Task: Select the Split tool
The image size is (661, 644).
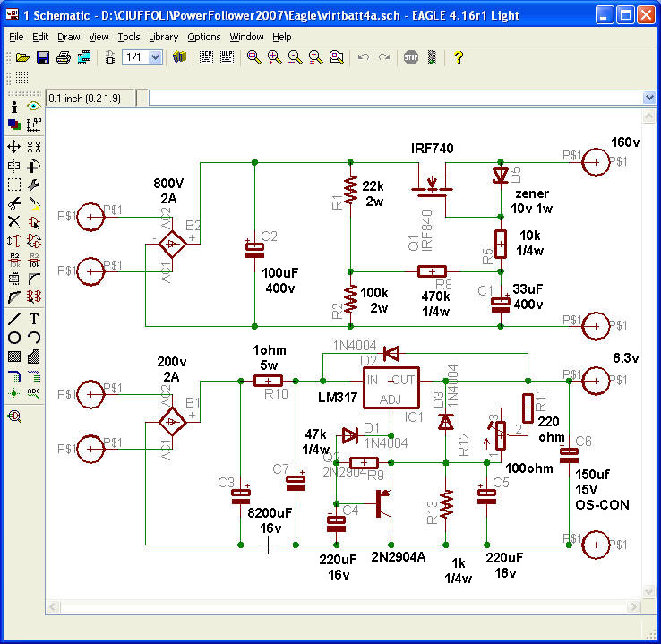Action: click(14, 297)
